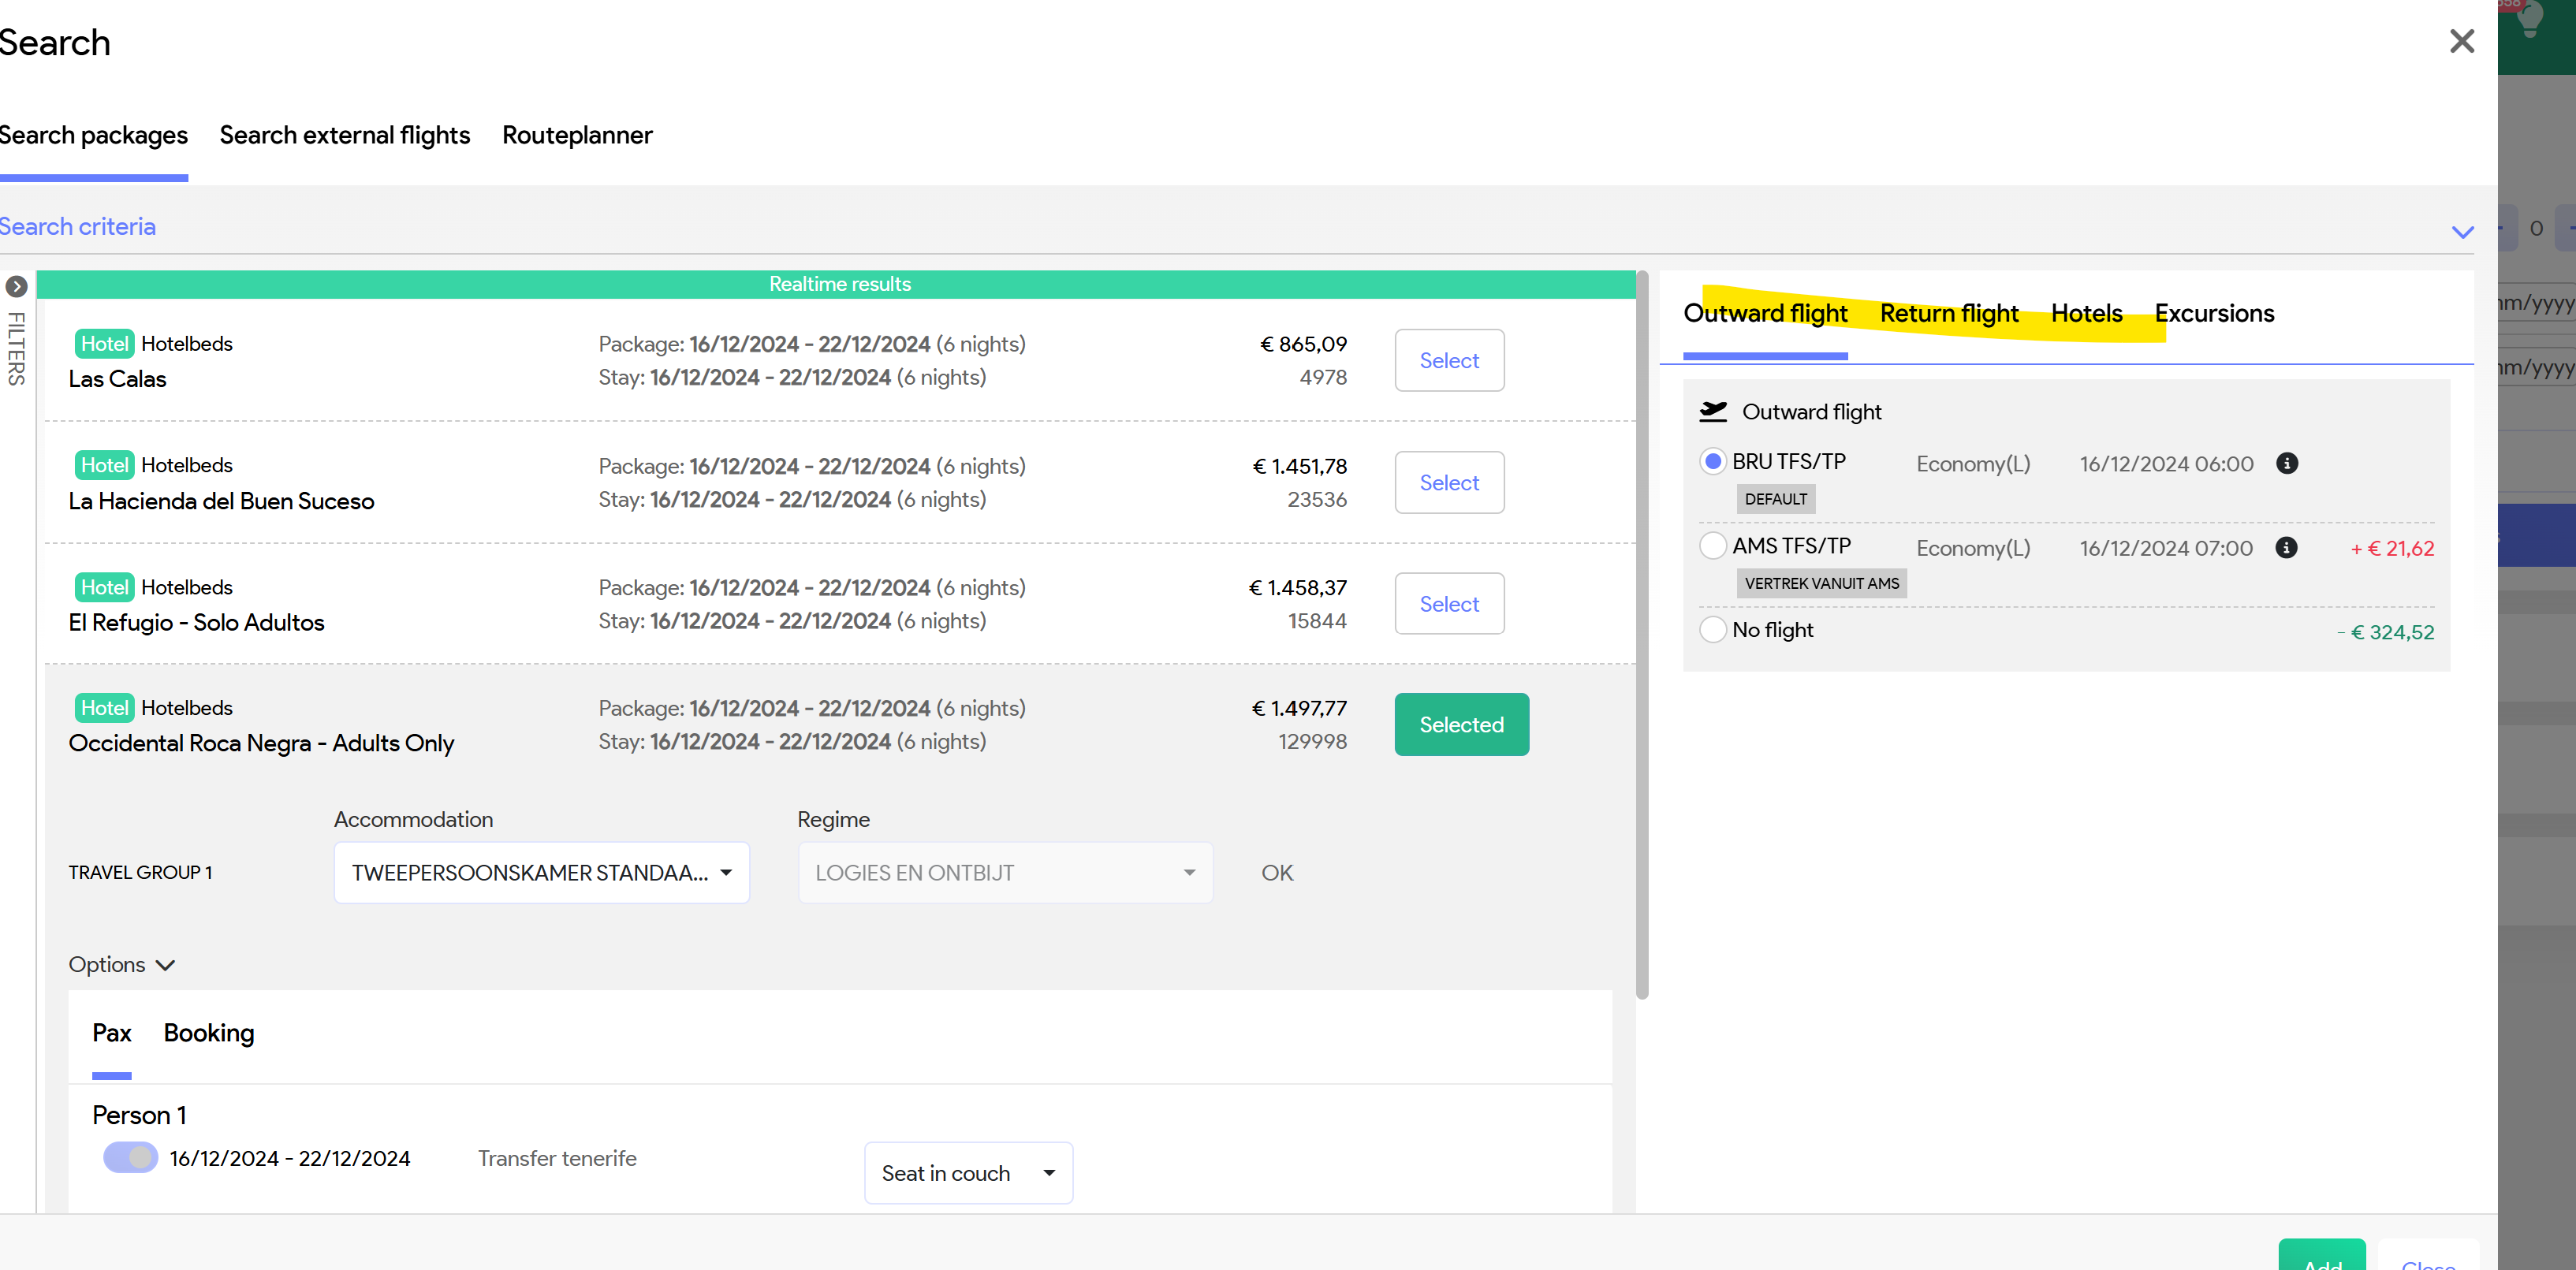The width and height of the screenshot is (2576, 1270).
Task: Open Search external flights tab
Action: pyautogui.click(x=344, y=135)
